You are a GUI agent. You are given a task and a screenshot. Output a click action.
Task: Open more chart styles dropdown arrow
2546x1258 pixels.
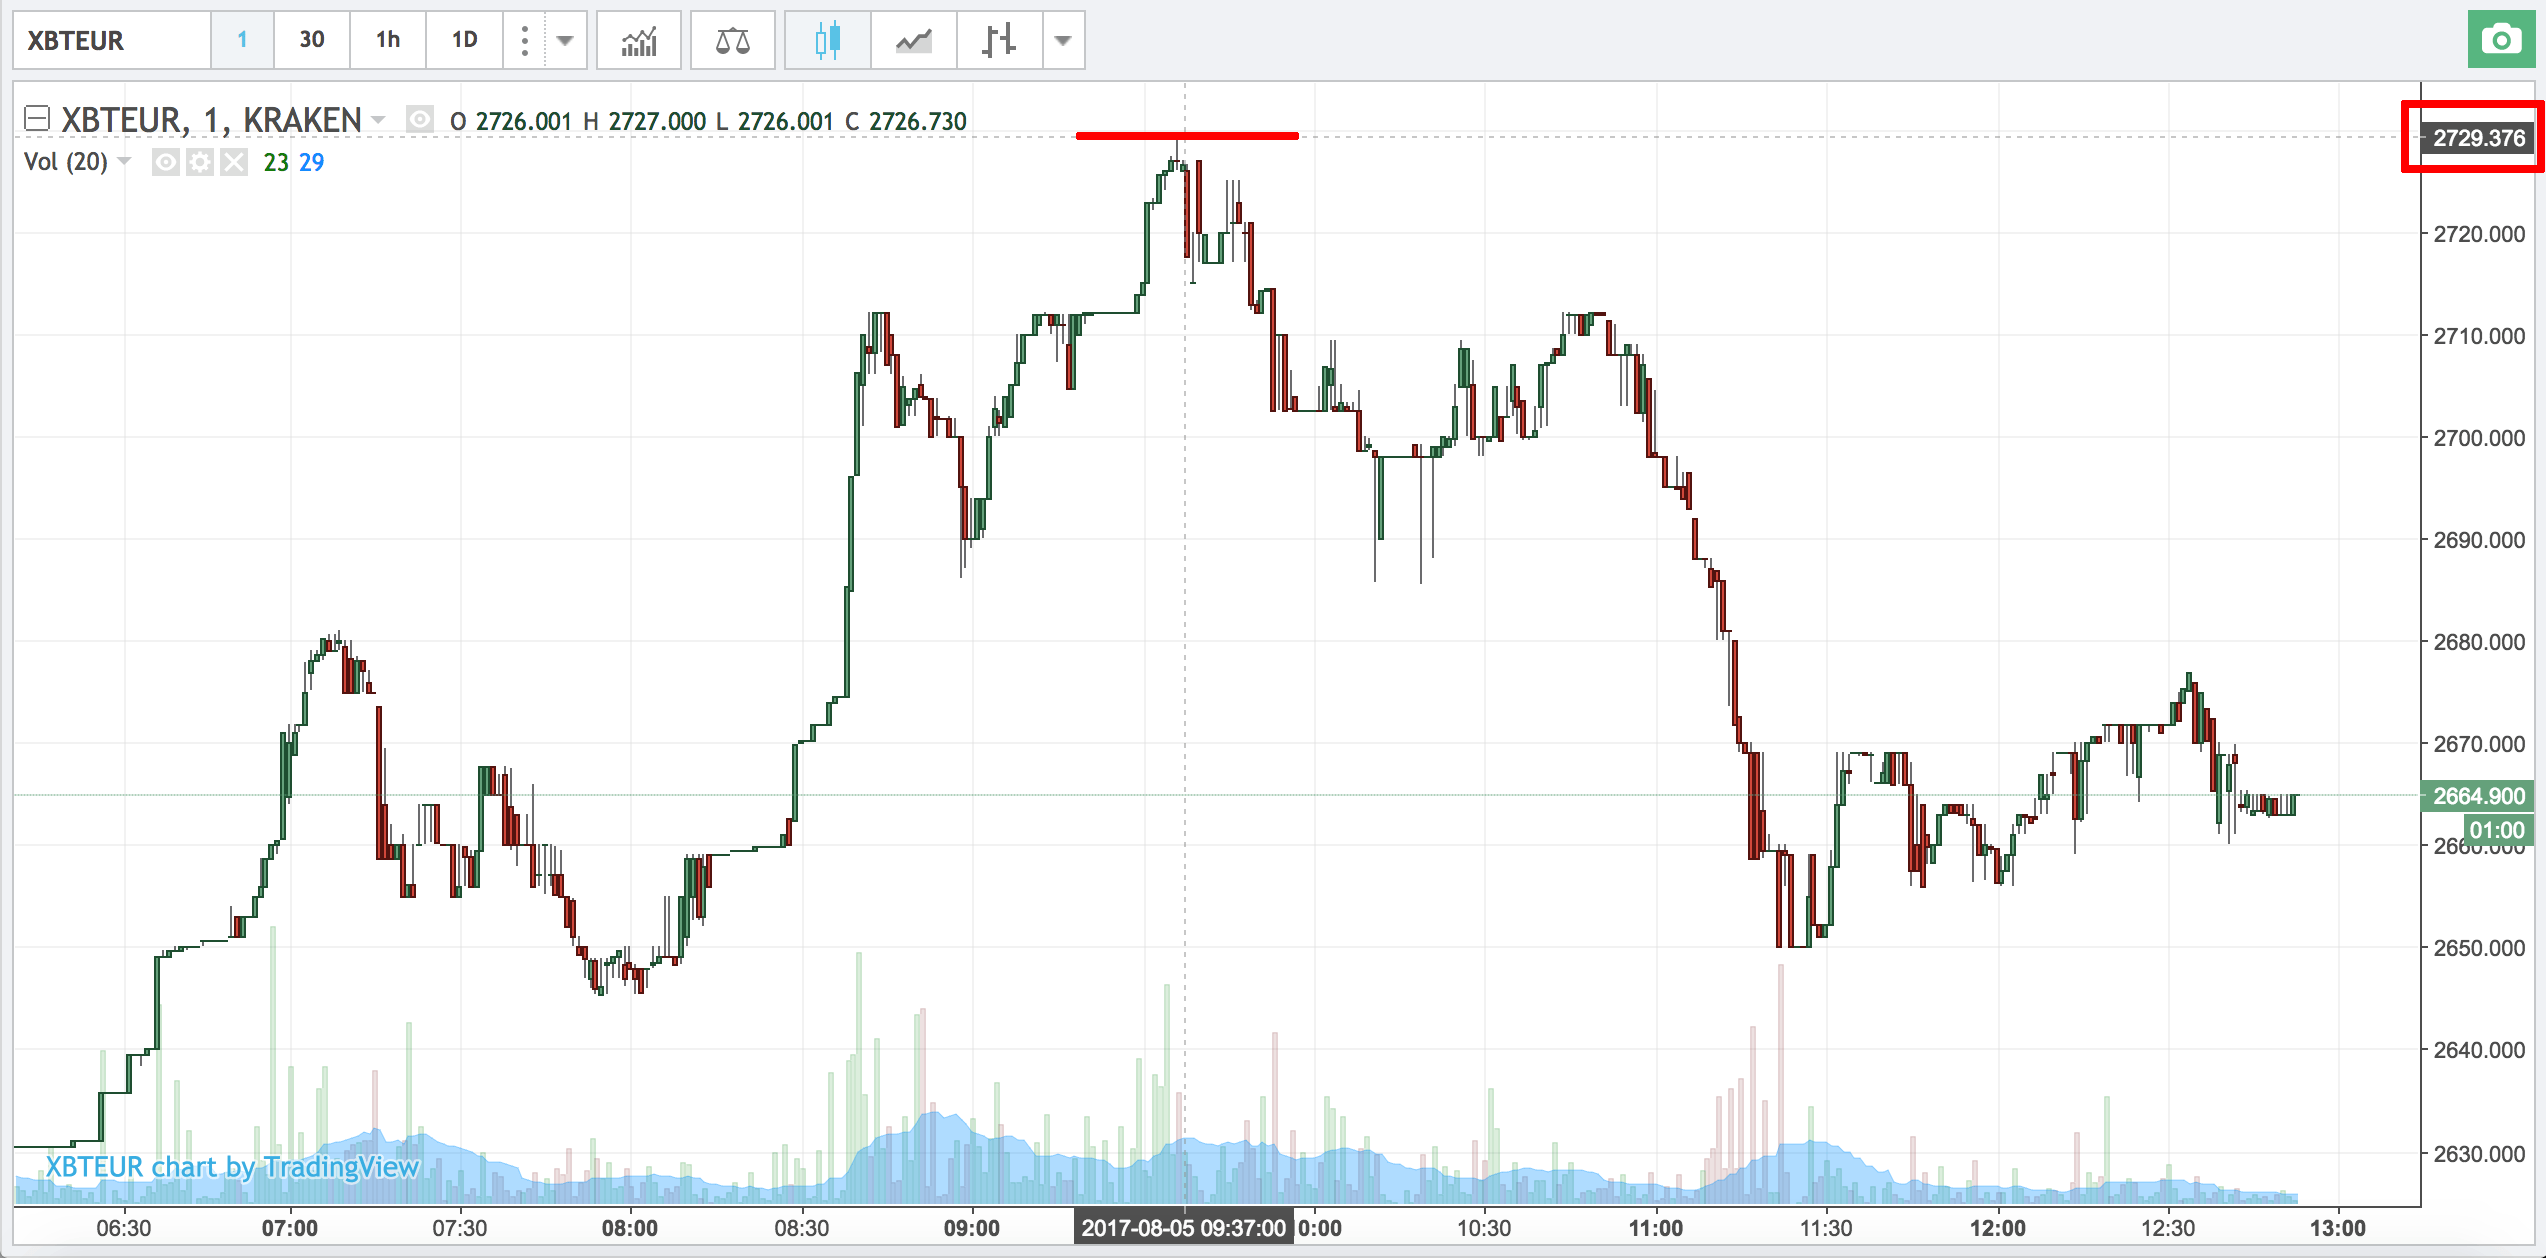[x=1063, y=41]
